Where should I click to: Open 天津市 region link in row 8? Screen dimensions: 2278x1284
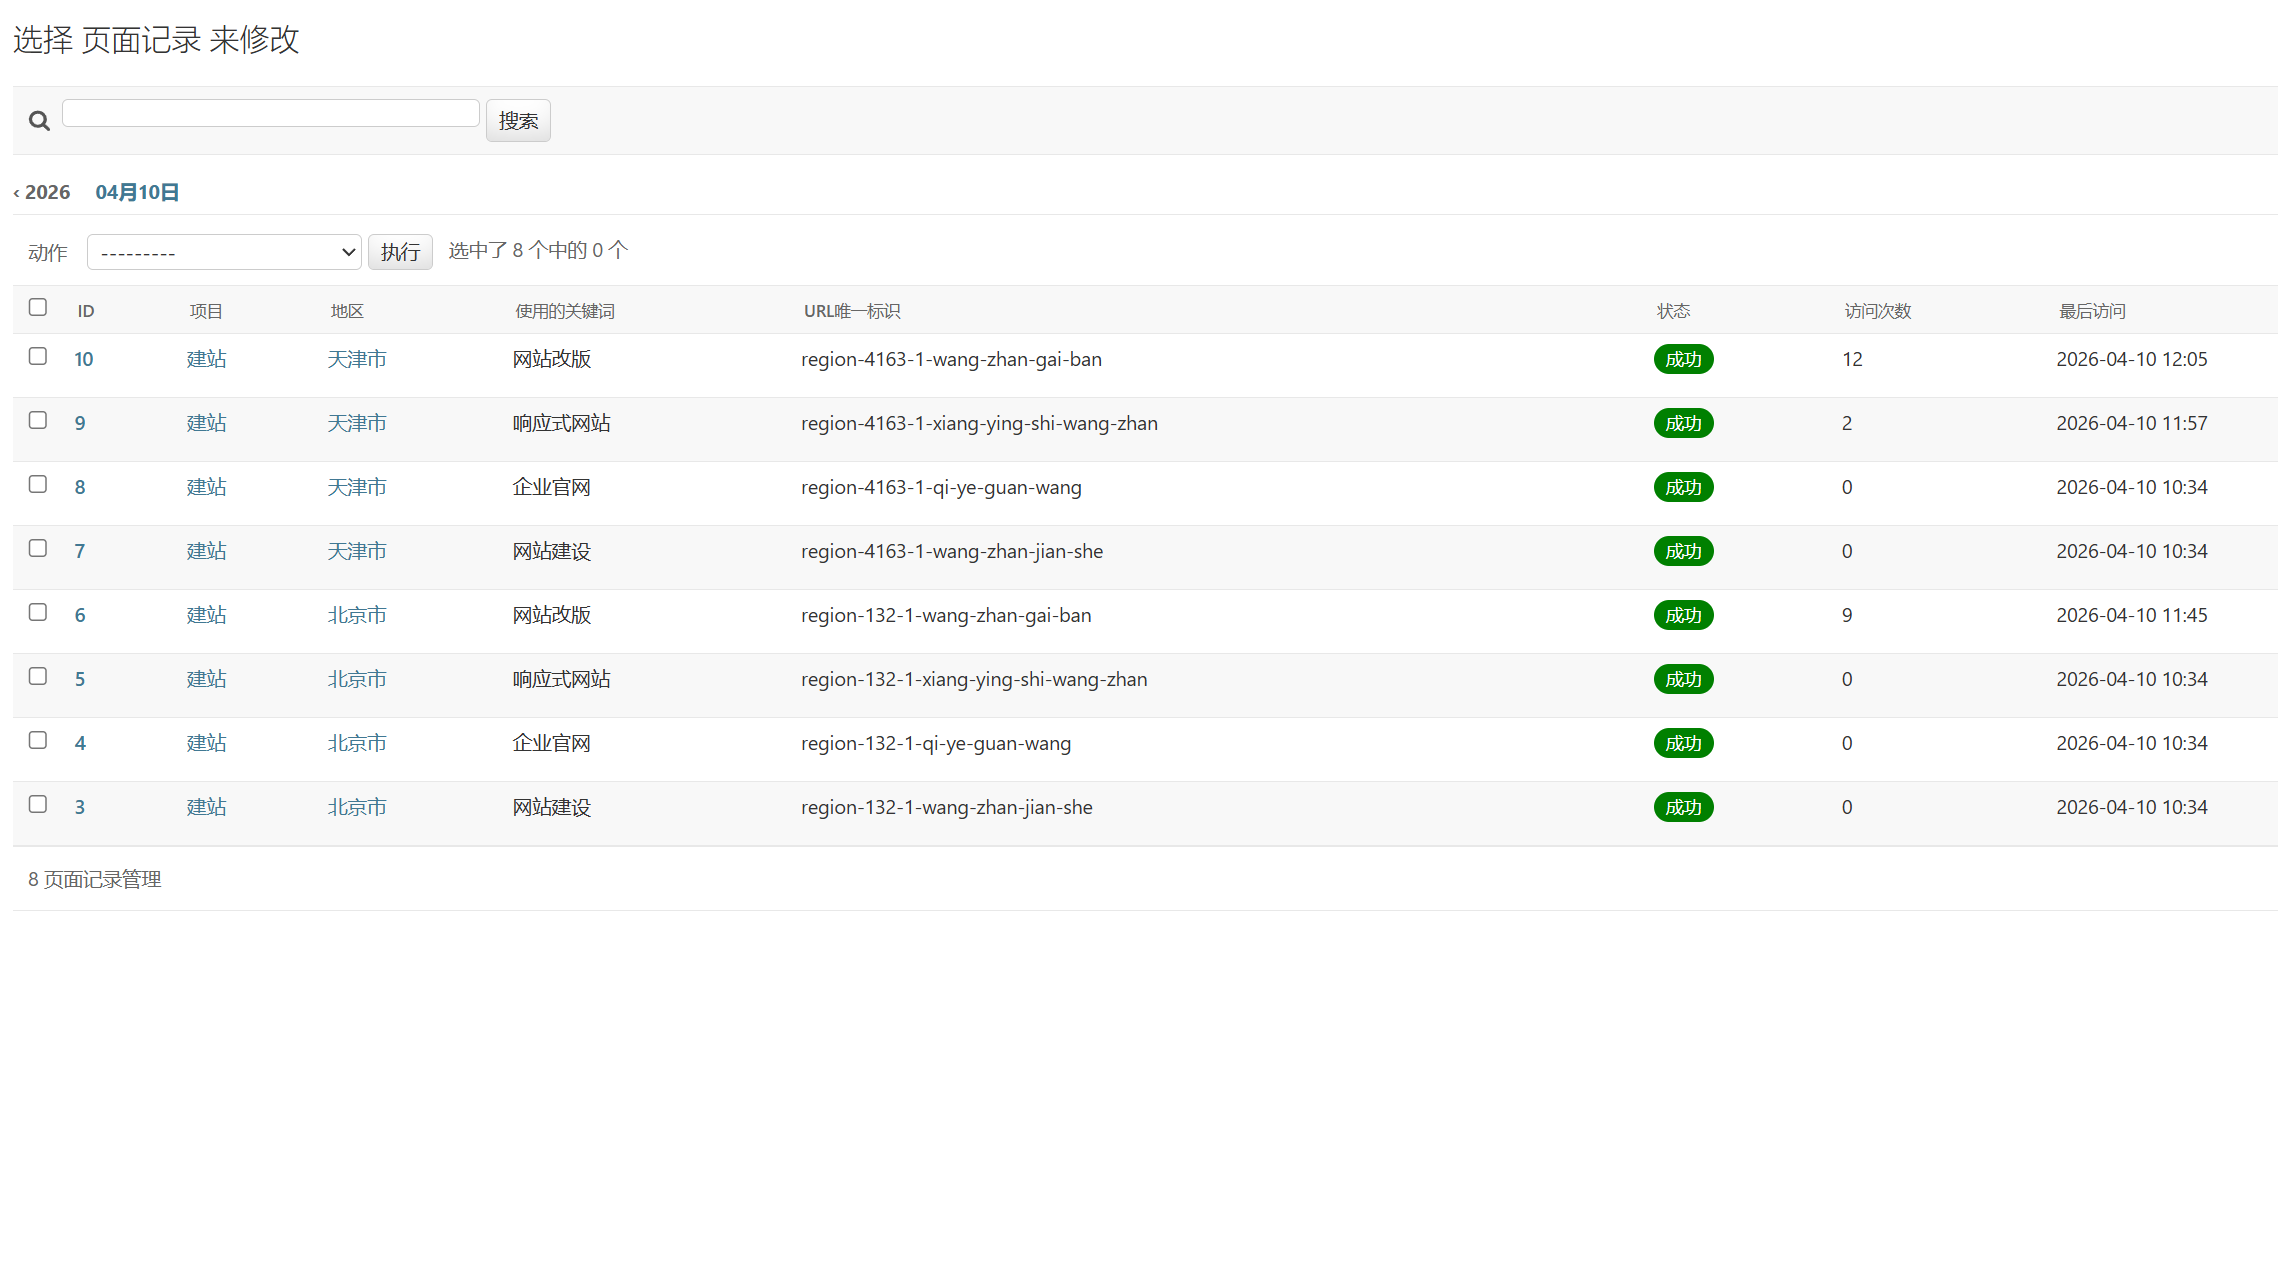pos(357,488)
